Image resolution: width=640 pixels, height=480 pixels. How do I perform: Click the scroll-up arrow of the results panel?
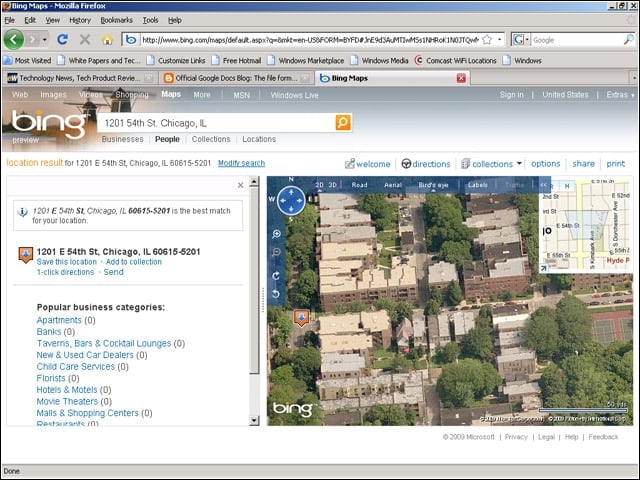coord(254,181)
